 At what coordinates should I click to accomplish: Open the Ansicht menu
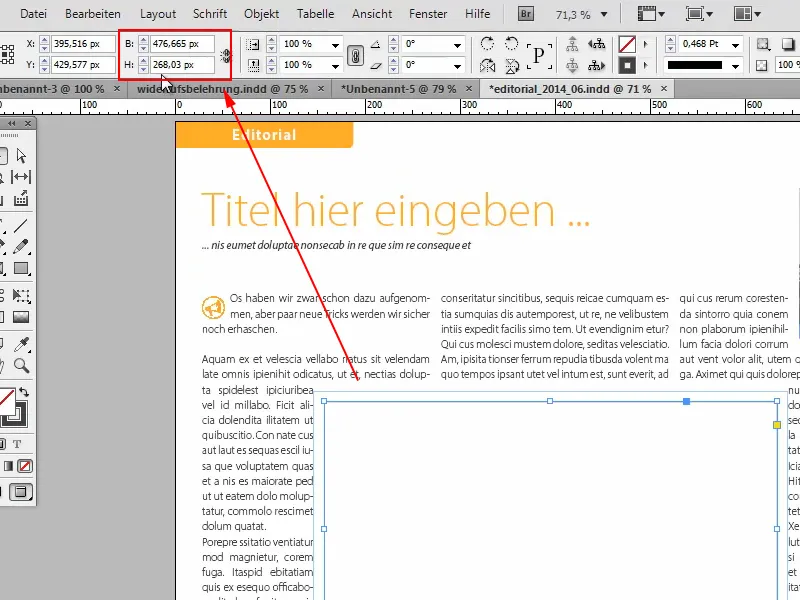click(372, 14)
